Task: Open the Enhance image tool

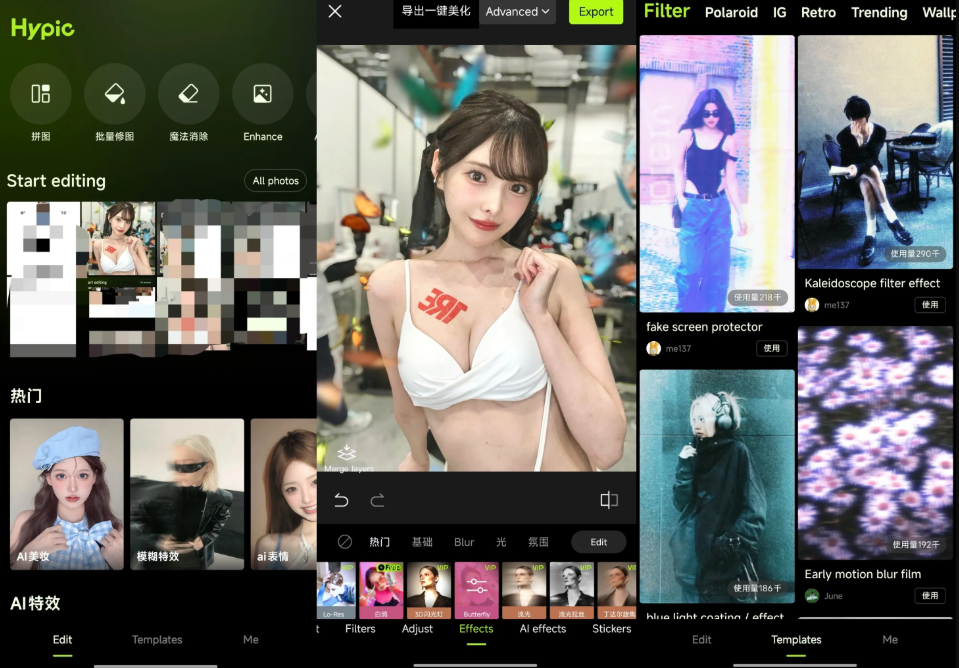Action: pyautogui.click(x=262, y=95)
